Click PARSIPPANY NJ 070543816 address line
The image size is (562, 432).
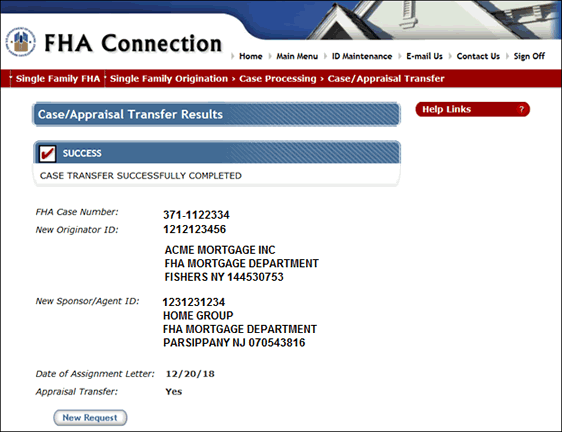[234, 343]
